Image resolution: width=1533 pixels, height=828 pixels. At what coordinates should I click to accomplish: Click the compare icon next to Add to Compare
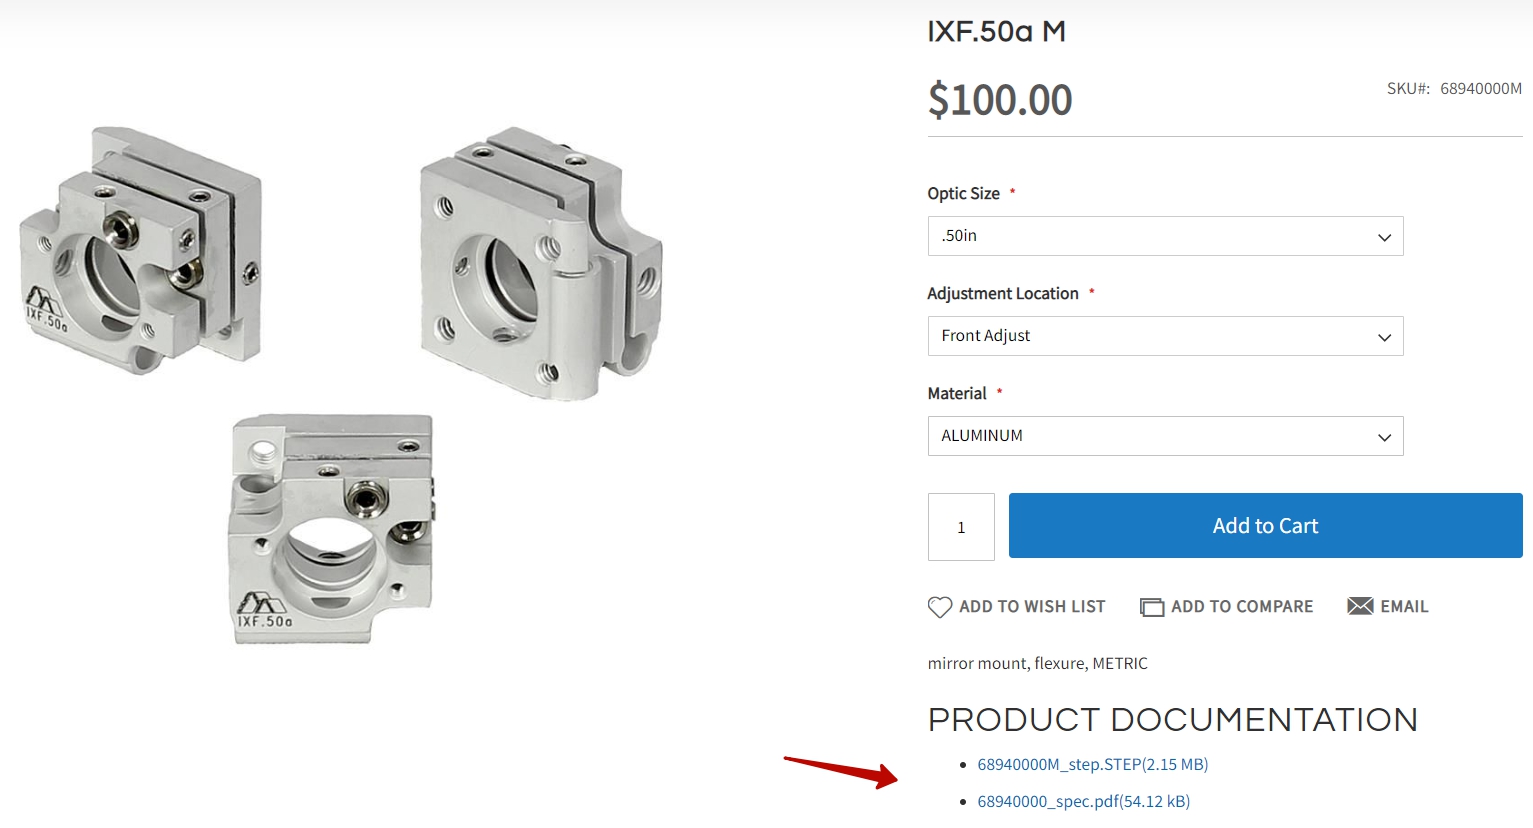tap(1152, 607)
